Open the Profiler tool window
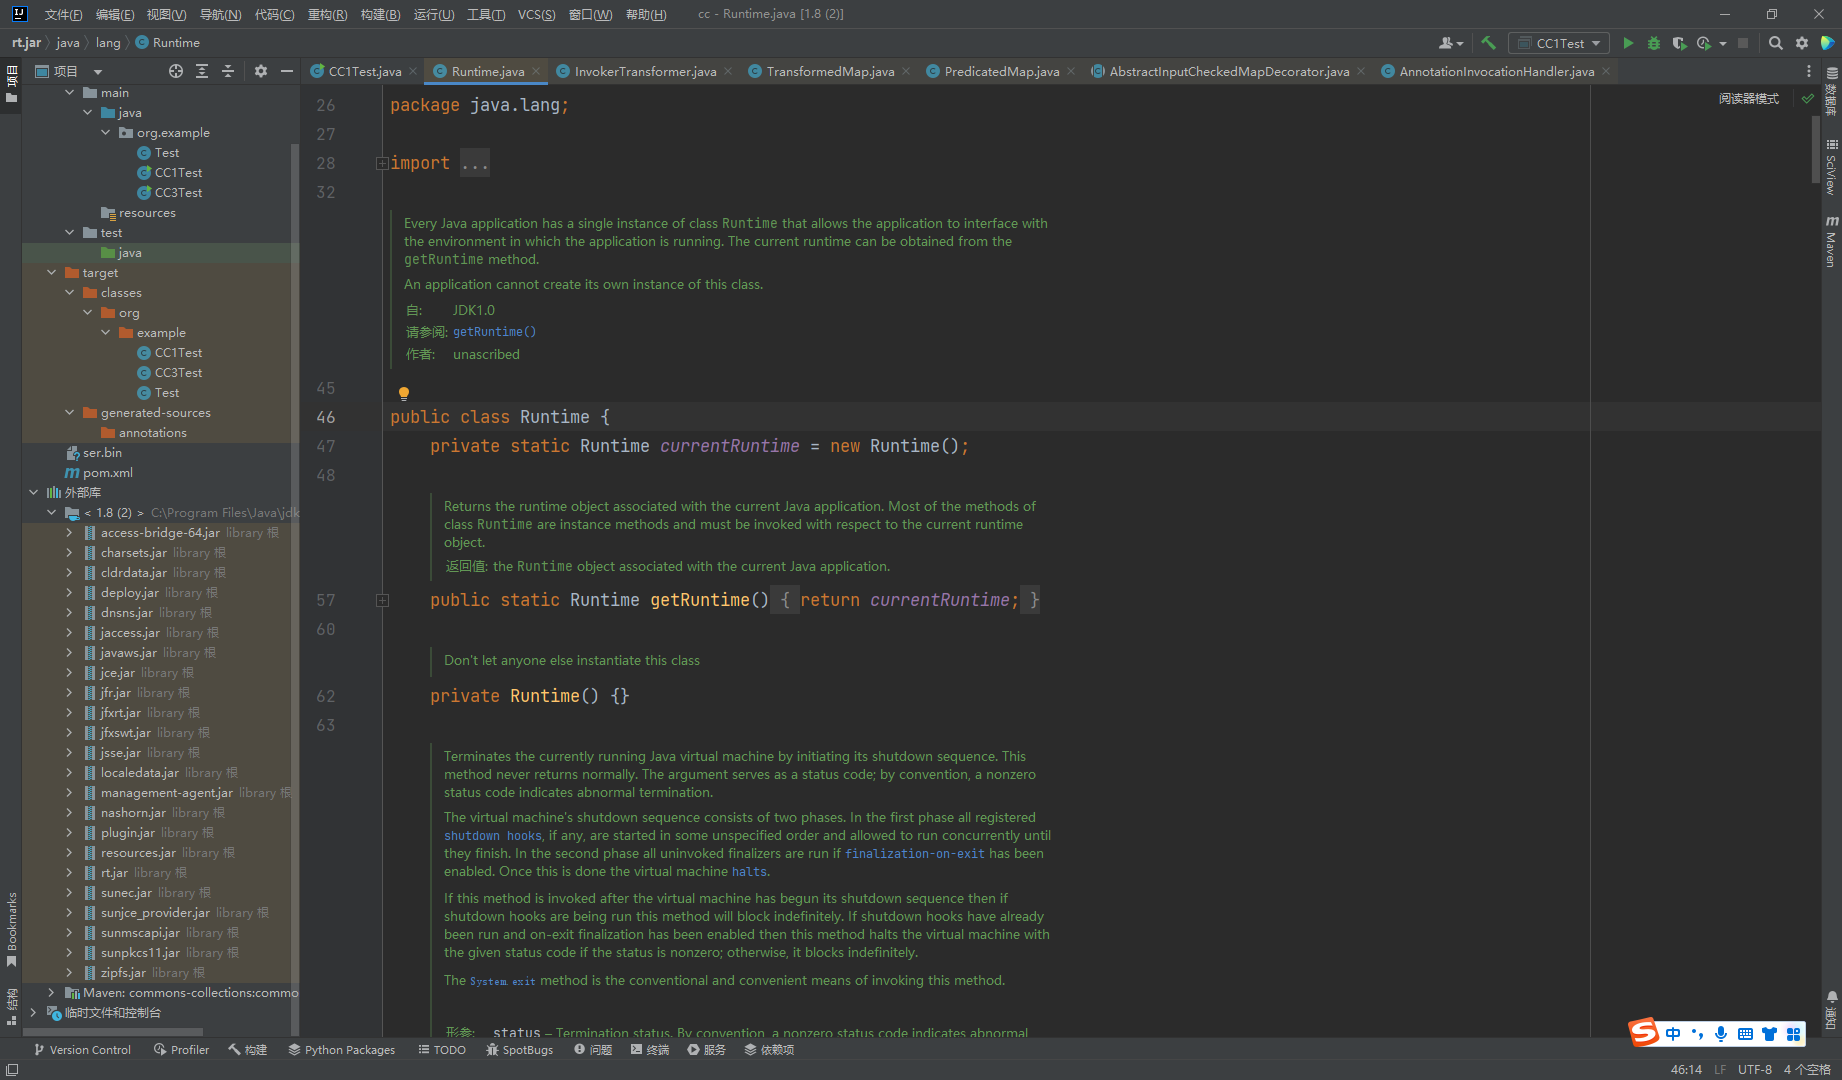Image resolution: width=1842 pixels, height=1080 pixels. coord(181,1050)
